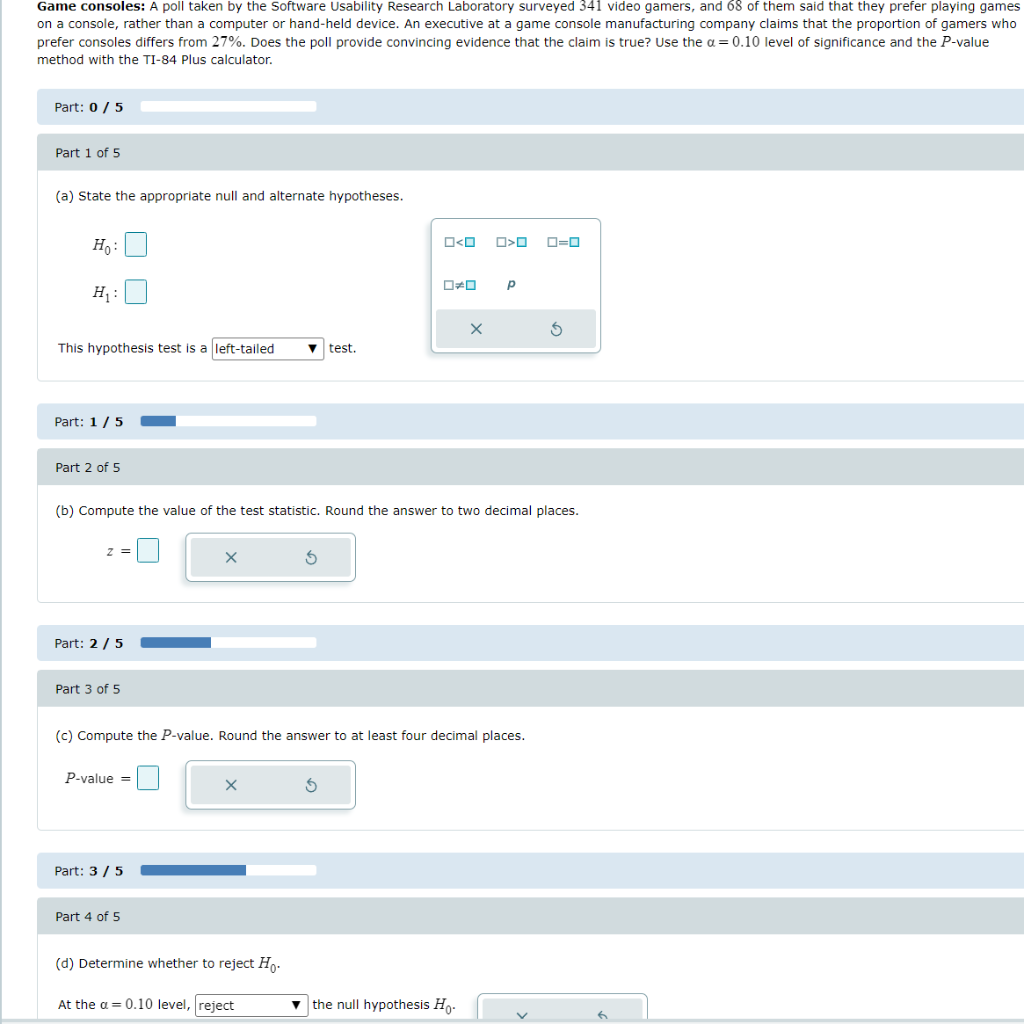1024x1024 pixels.
Task: Click the H1 hypothesis input box
Action: tap(135, 291)
